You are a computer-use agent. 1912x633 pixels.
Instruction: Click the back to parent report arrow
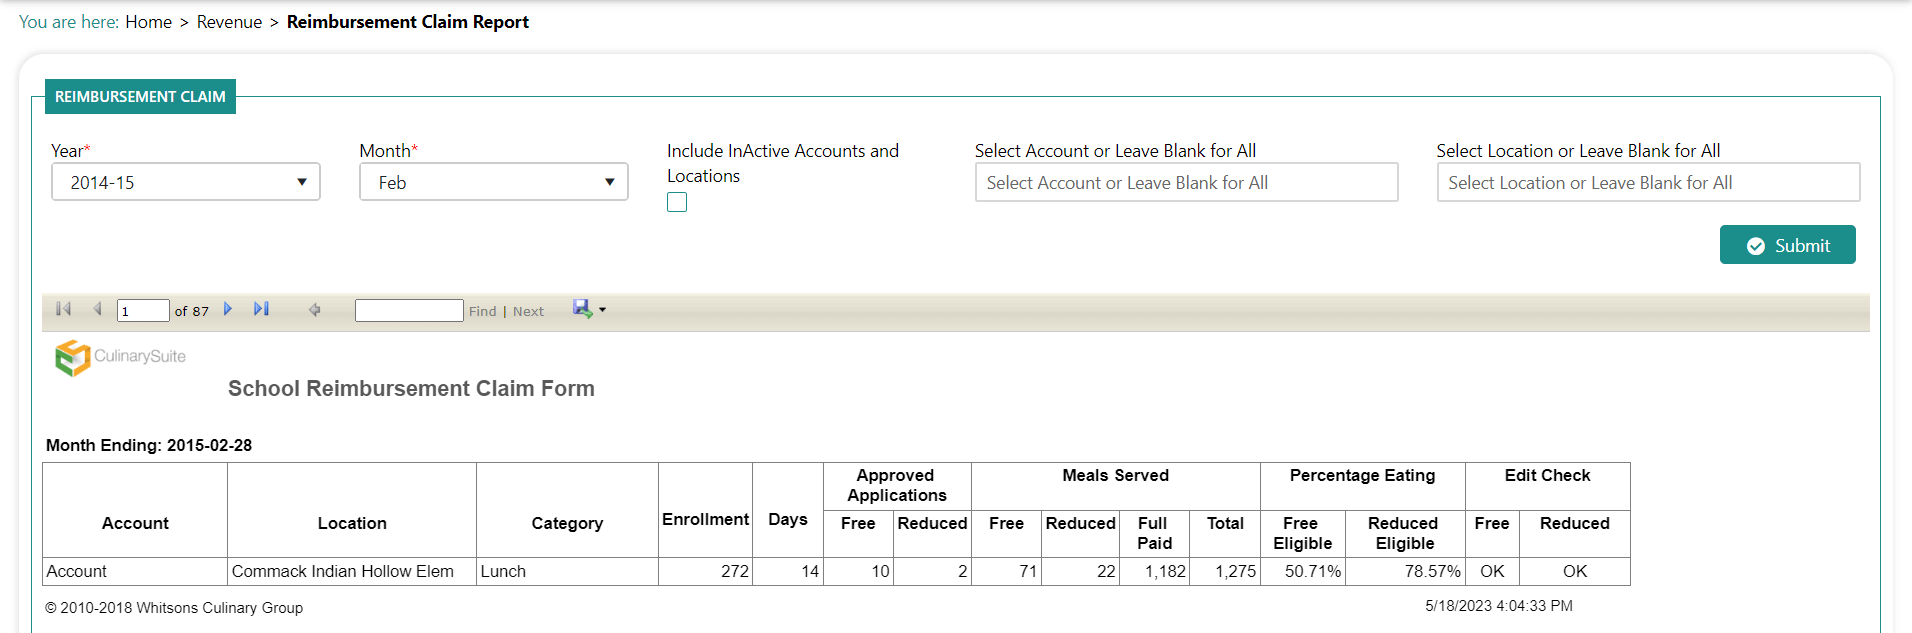pyautogui.click(x=314, y=310)
